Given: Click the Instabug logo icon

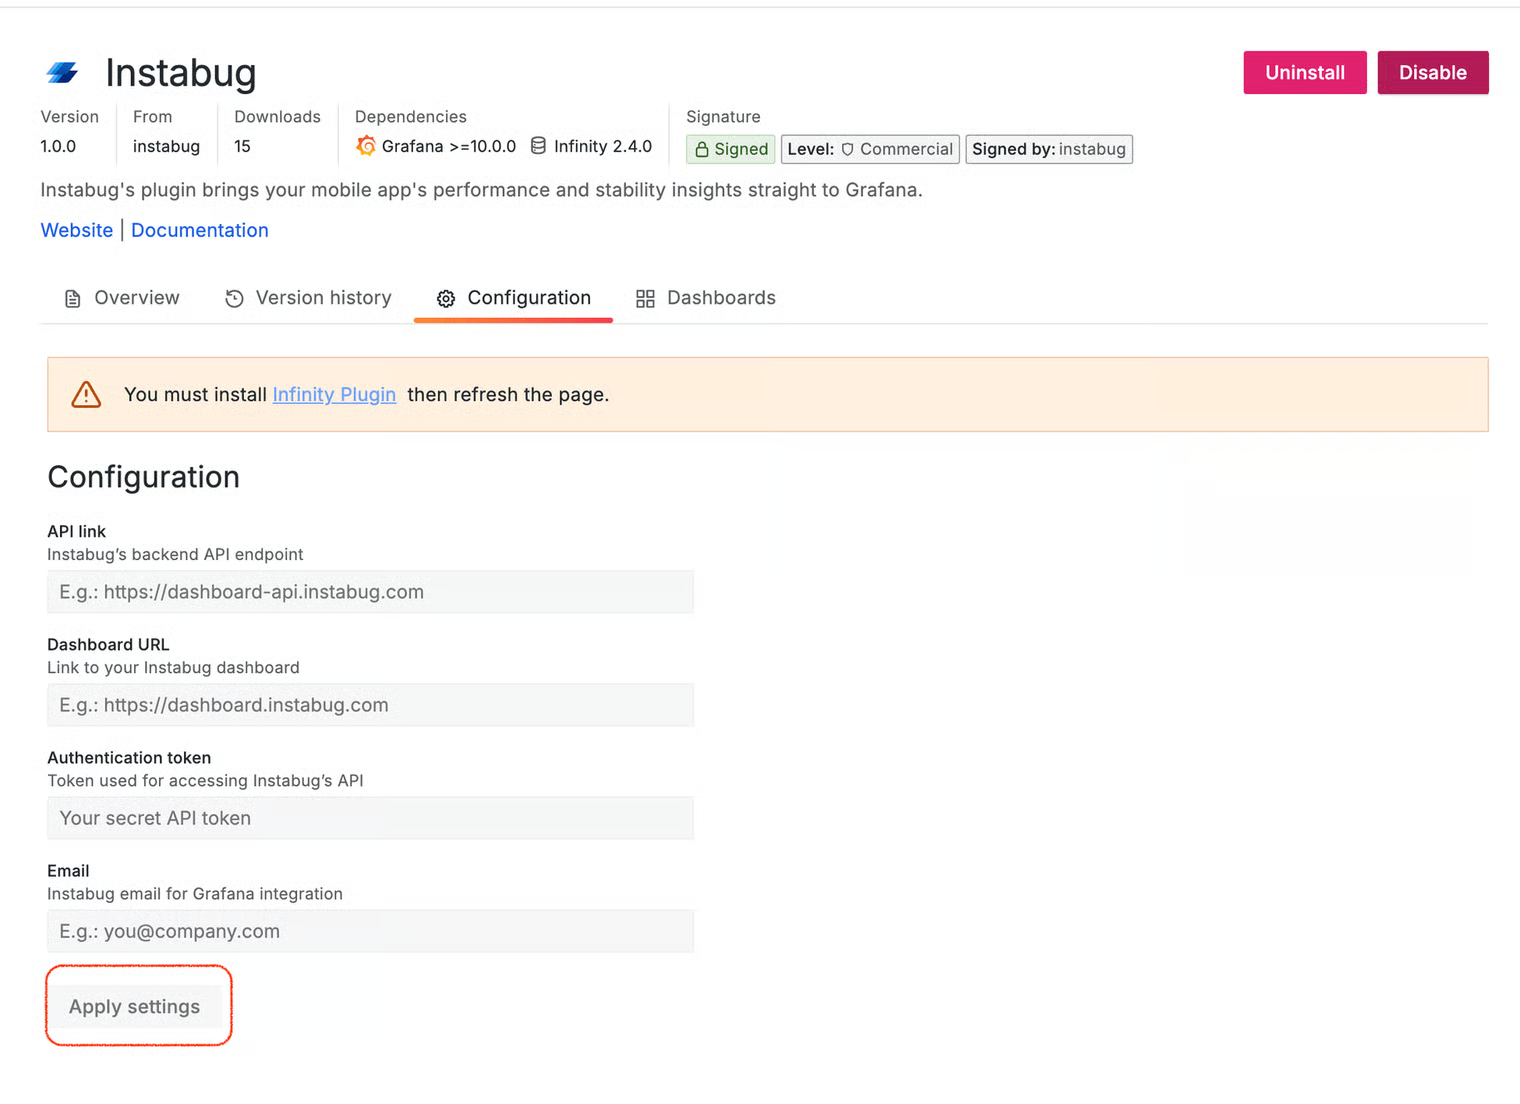Looking at the screenshot, I should (62, 73).
